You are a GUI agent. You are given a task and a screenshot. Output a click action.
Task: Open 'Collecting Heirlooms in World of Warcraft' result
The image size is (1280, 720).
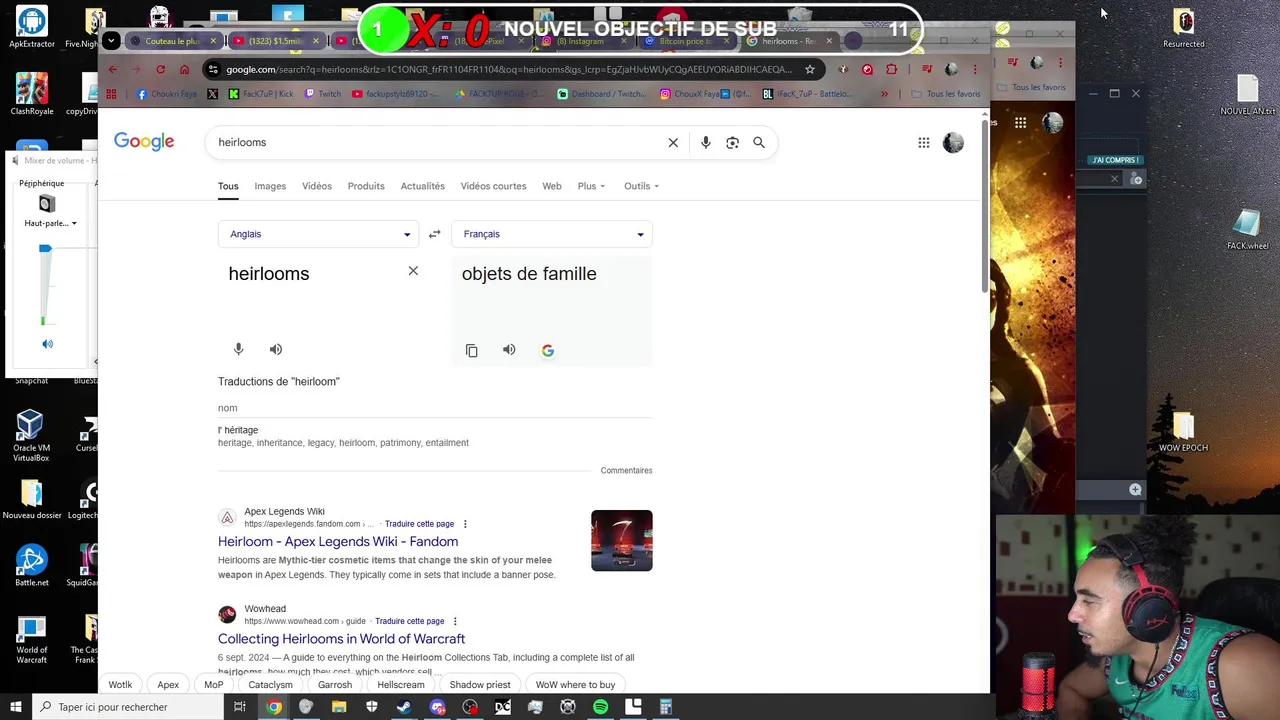[x=341, y=639]
